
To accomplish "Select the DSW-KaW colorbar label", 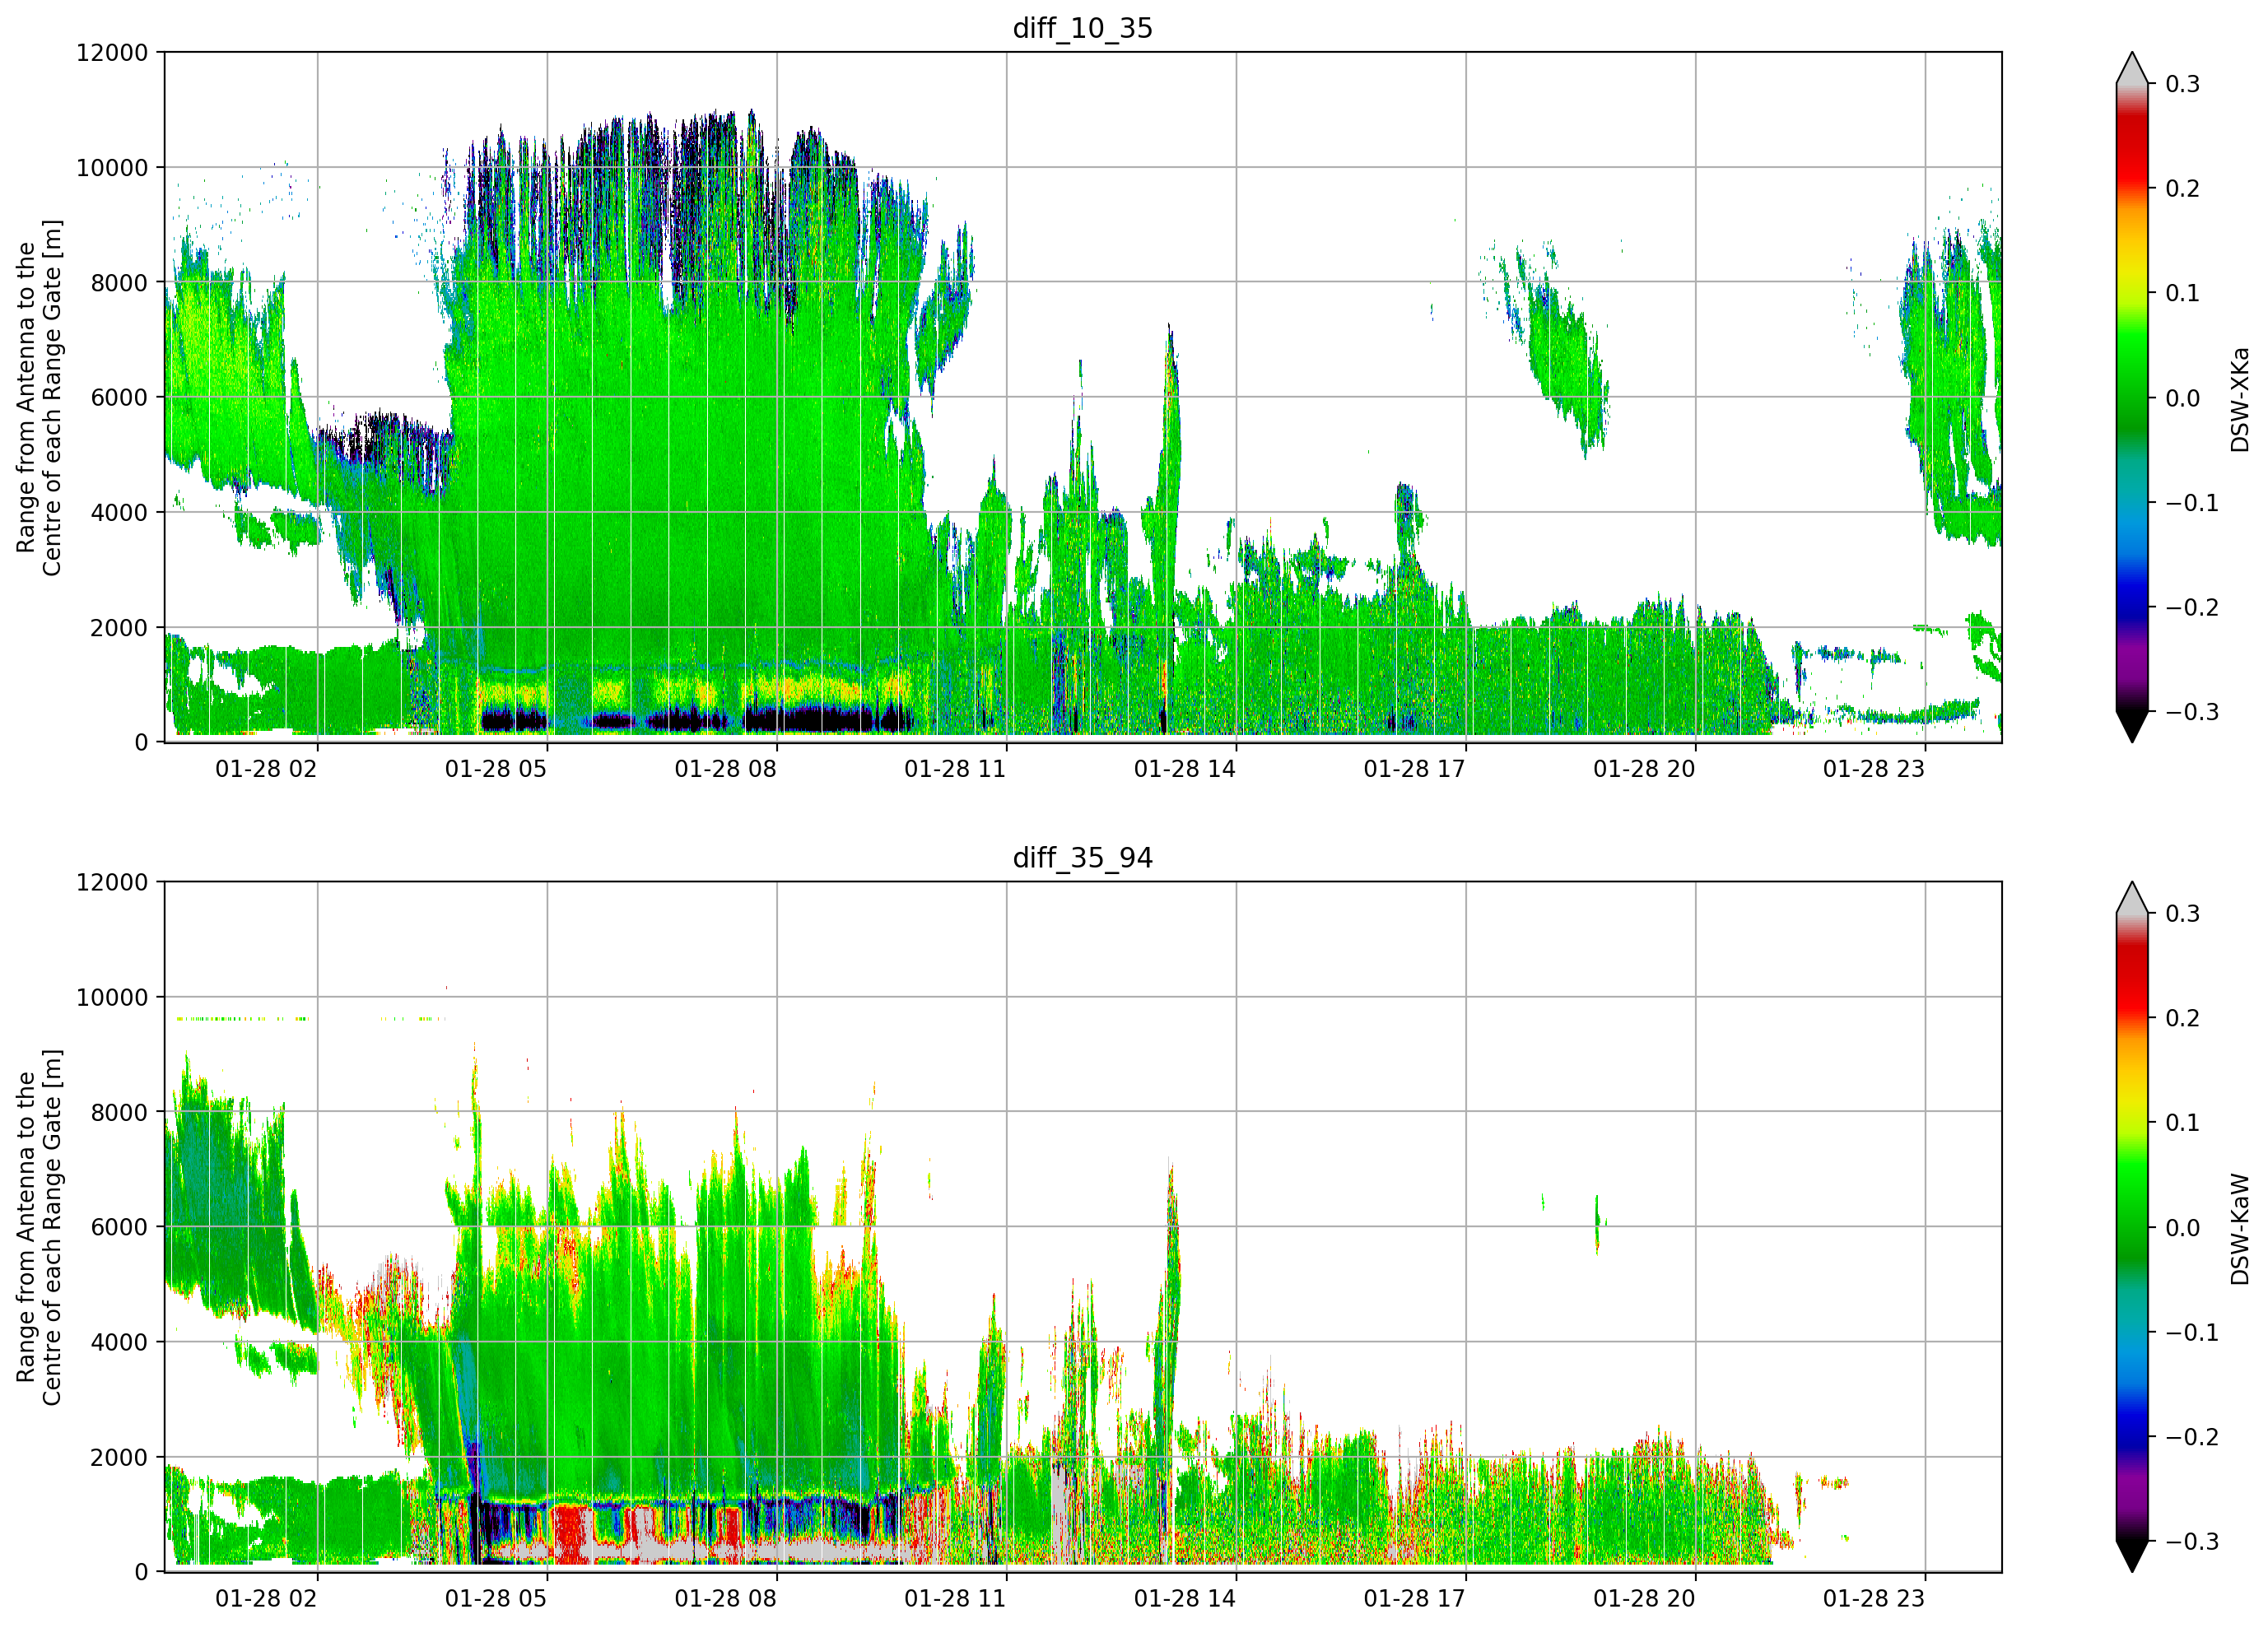I will 2240,1229.
